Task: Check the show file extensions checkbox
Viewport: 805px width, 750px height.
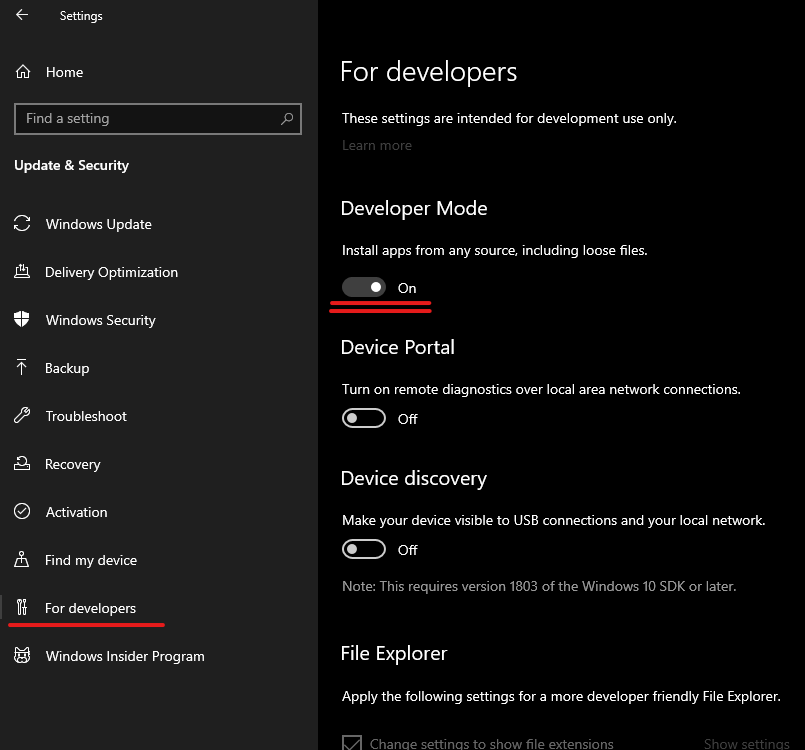Action: [x=352, y=742]
